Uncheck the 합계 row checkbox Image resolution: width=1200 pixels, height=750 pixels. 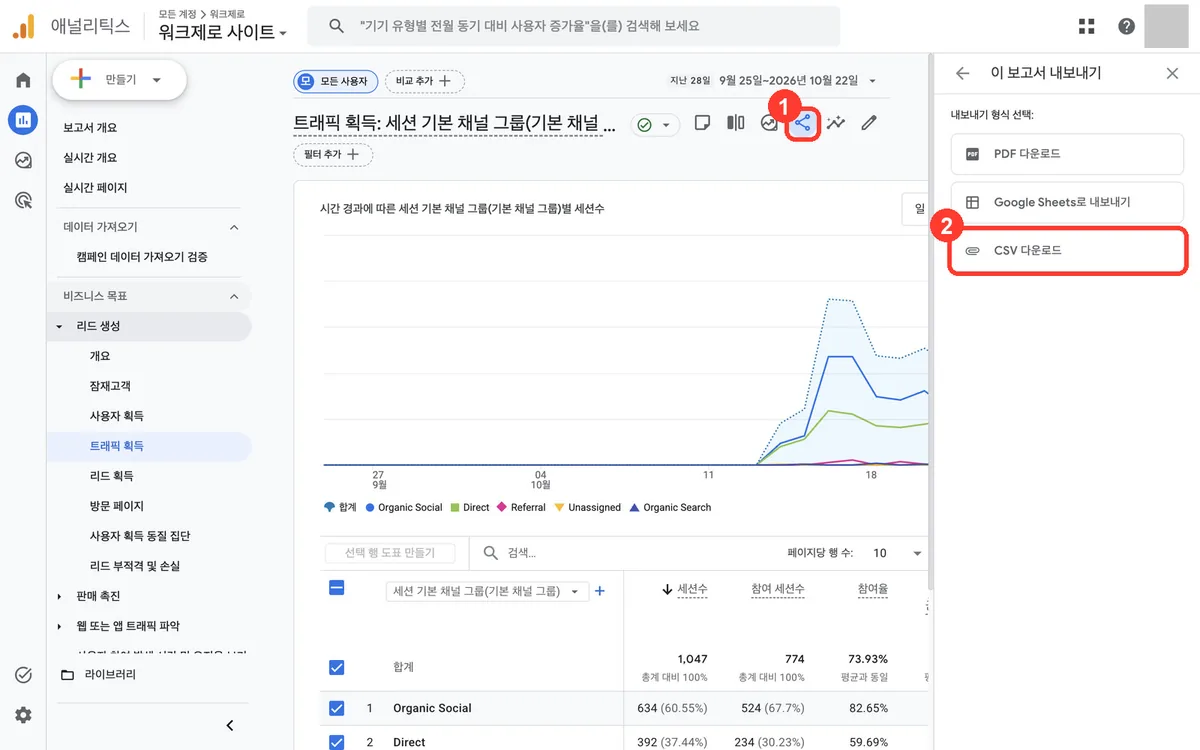(337, 667)
